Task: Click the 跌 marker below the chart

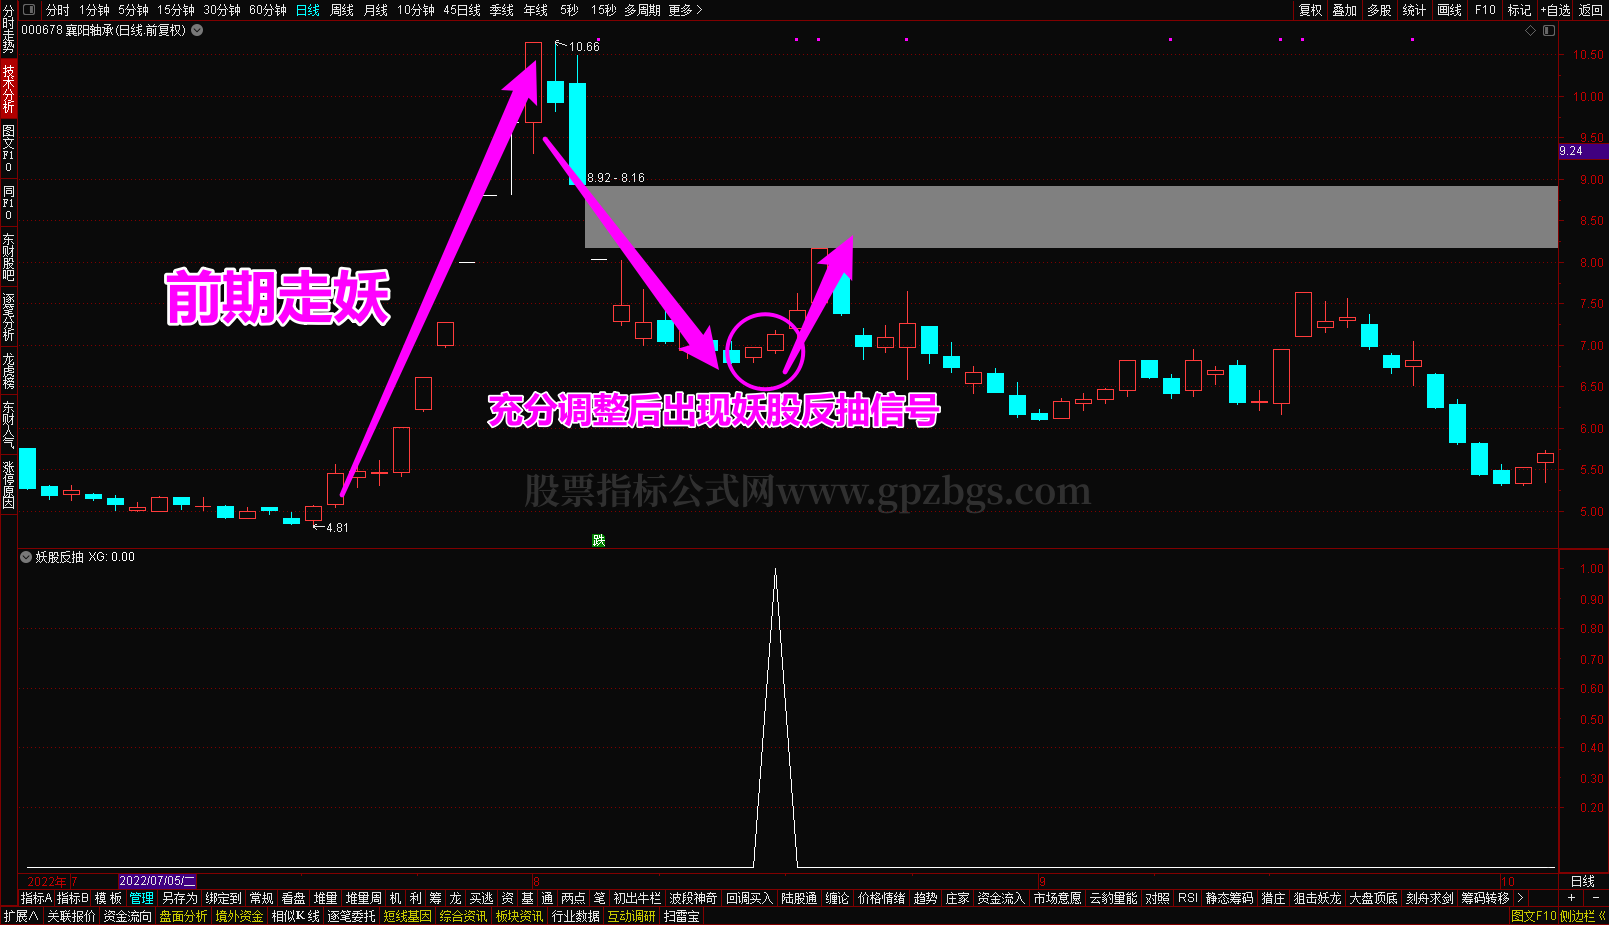Action: click(x=599, y=541)
